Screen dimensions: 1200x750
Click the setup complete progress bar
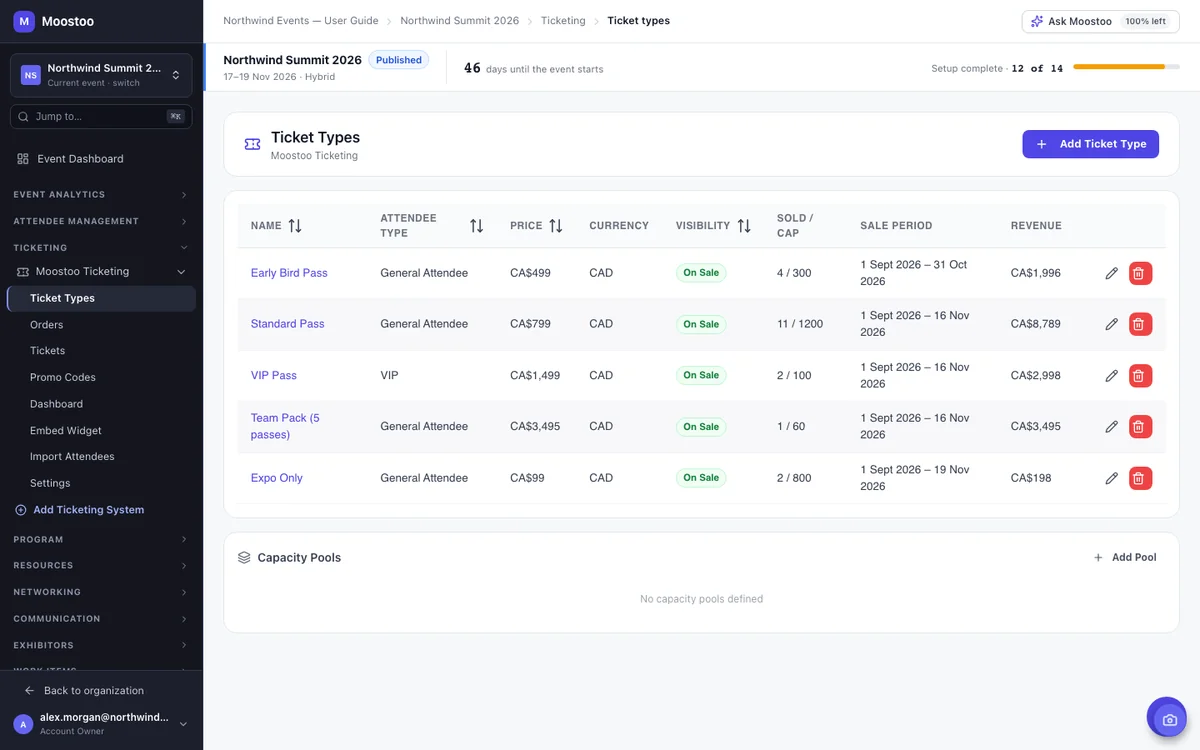click(x=1126, y=67)
